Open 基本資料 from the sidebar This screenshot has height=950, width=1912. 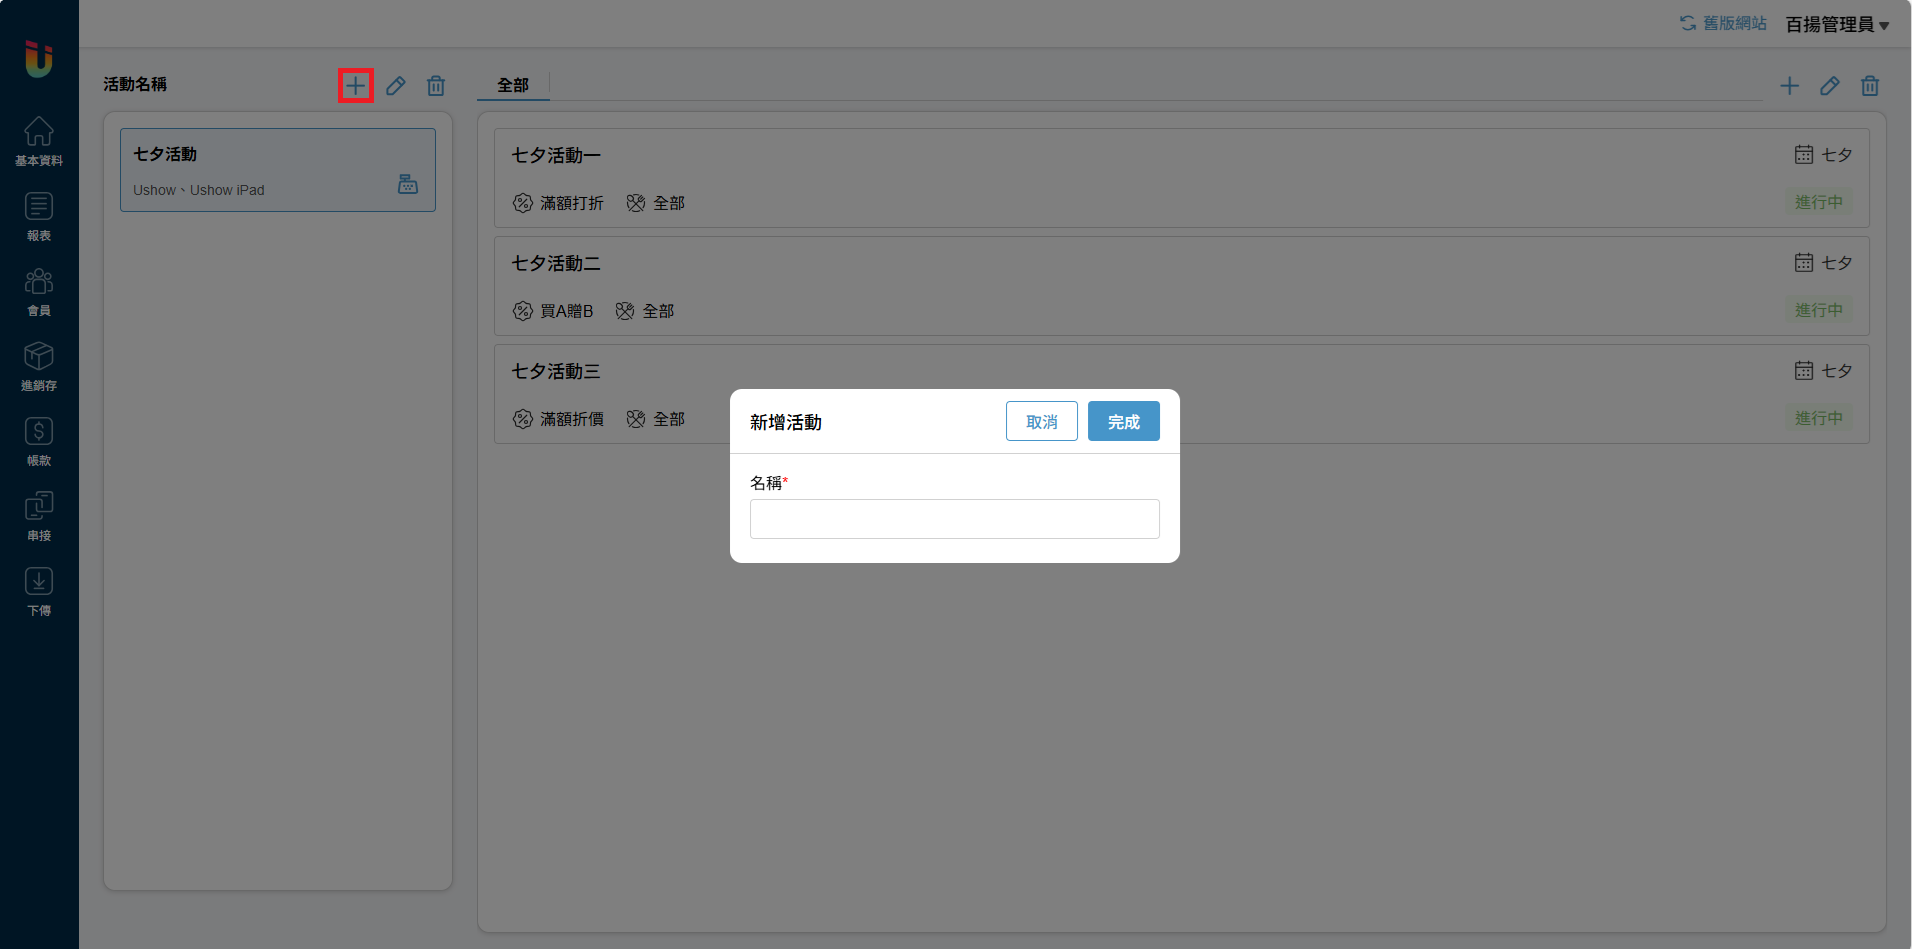(39, 141)
